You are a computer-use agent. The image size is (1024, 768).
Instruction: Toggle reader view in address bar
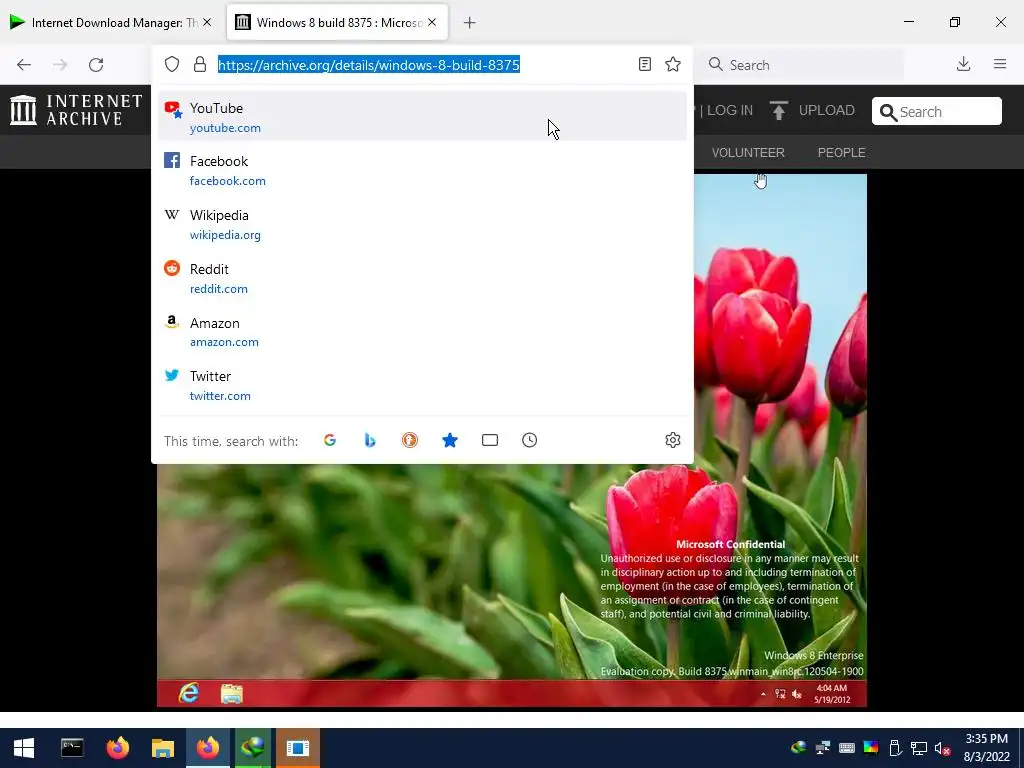coord(645,64)
